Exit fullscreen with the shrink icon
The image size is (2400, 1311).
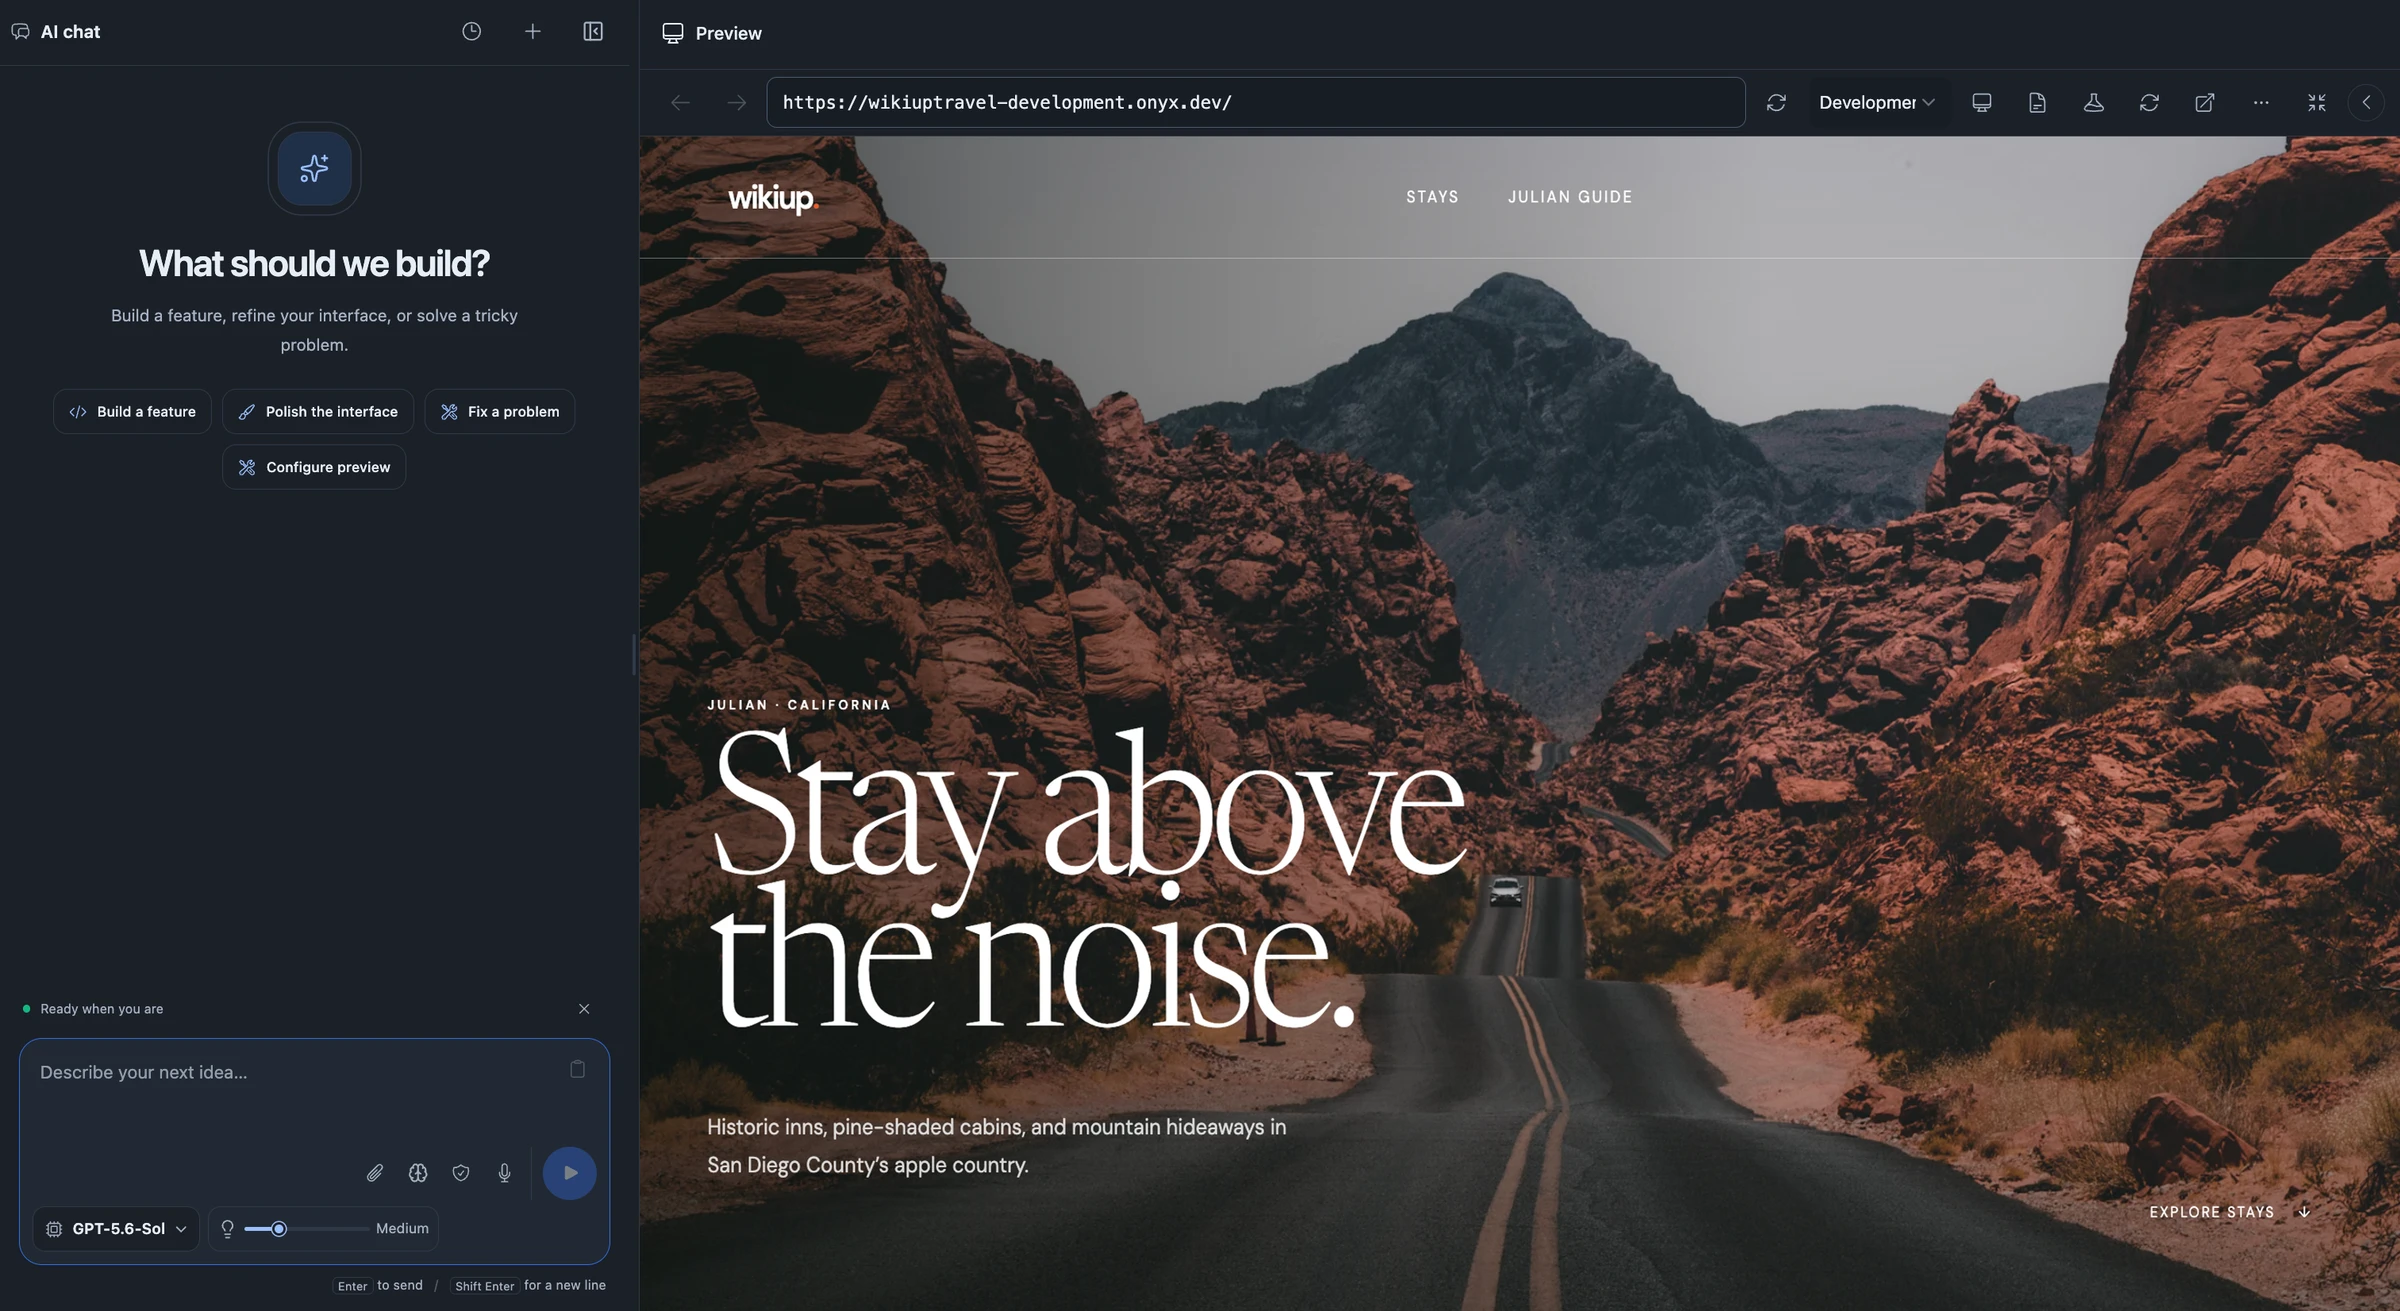point(2317,102)
